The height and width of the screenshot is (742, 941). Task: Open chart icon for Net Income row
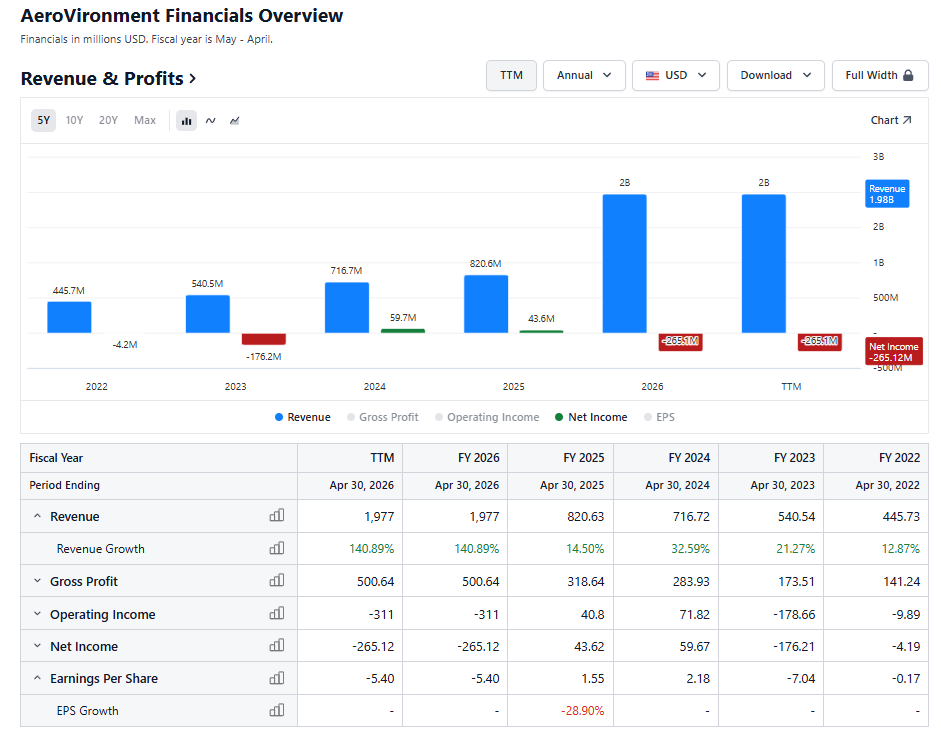(277, 646)
